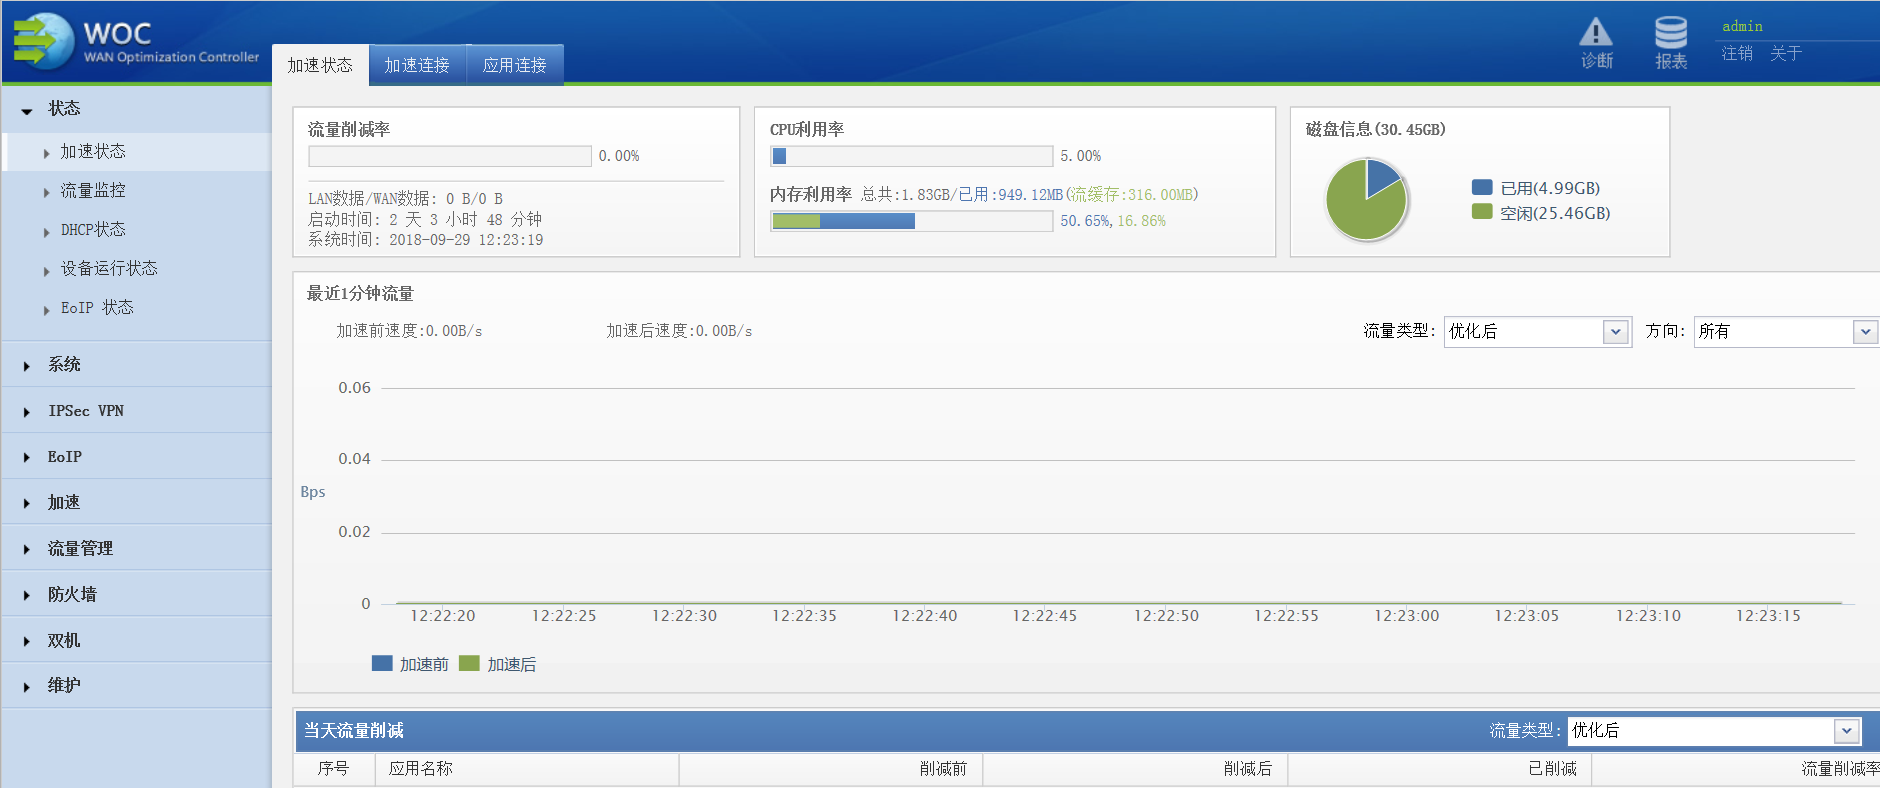The width and height of the screenshot is (1880, 788).
Task: Click the 已用 blue disk legend swatch
Action: [1482, 188]
